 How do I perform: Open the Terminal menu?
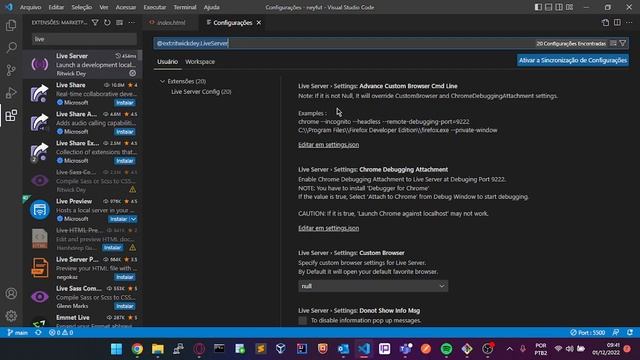coord(185,7)
